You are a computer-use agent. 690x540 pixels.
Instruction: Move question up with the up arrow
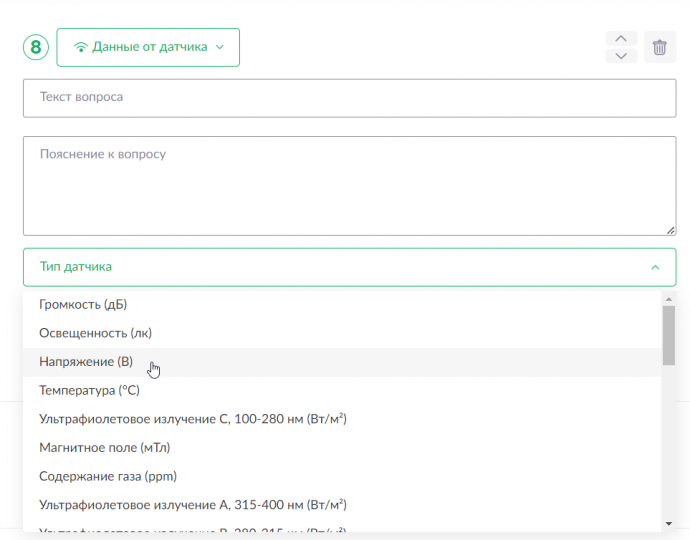(621, 39)
